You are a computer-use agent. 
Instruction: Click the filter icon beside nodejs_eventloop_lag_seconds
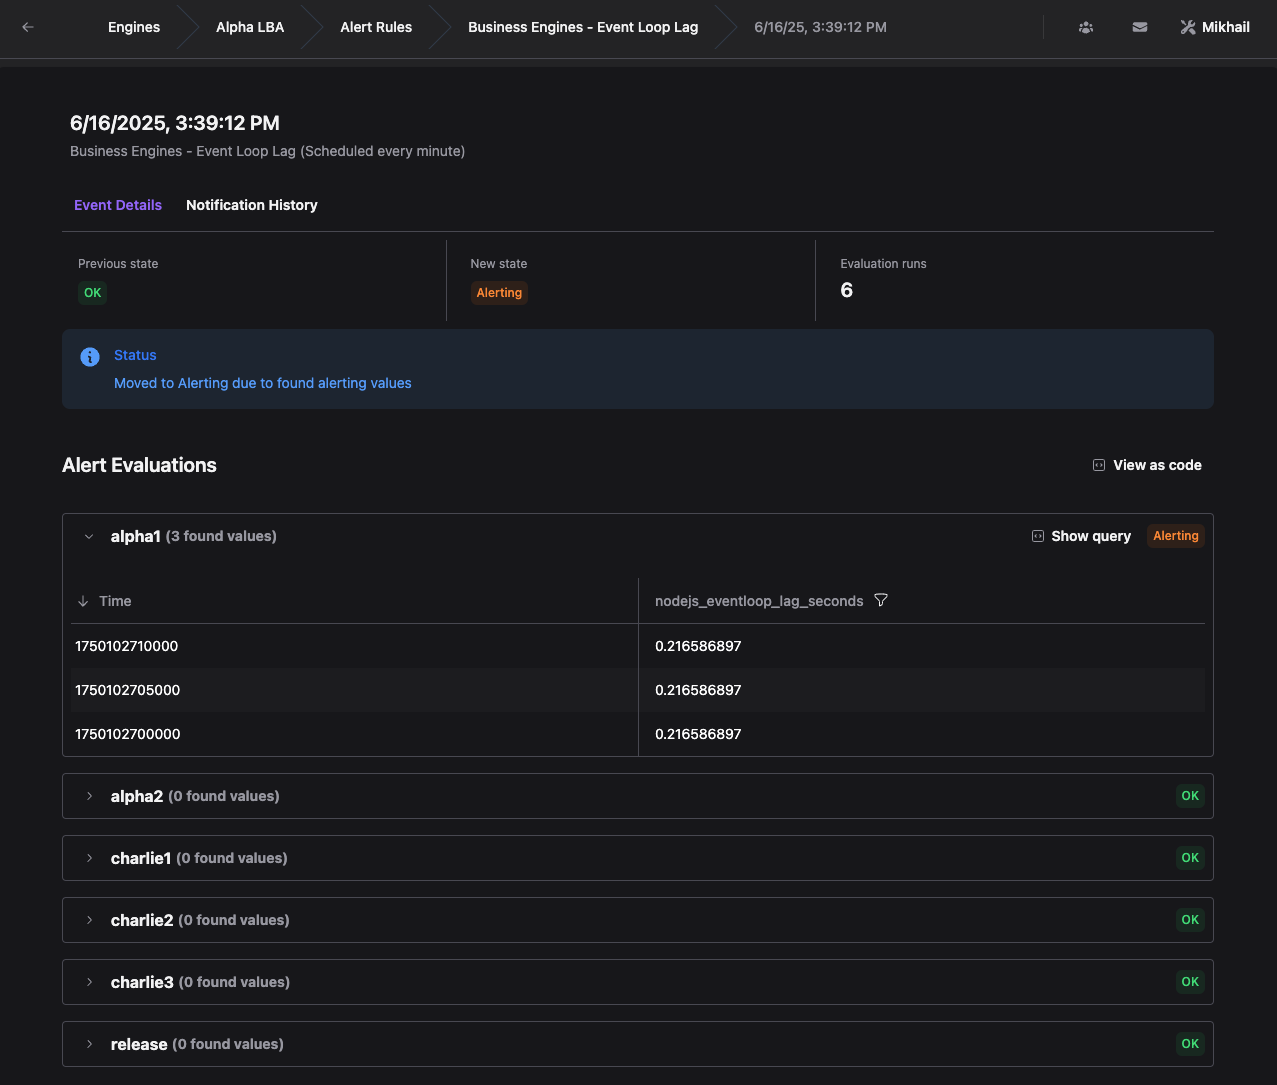pos(881,600)
